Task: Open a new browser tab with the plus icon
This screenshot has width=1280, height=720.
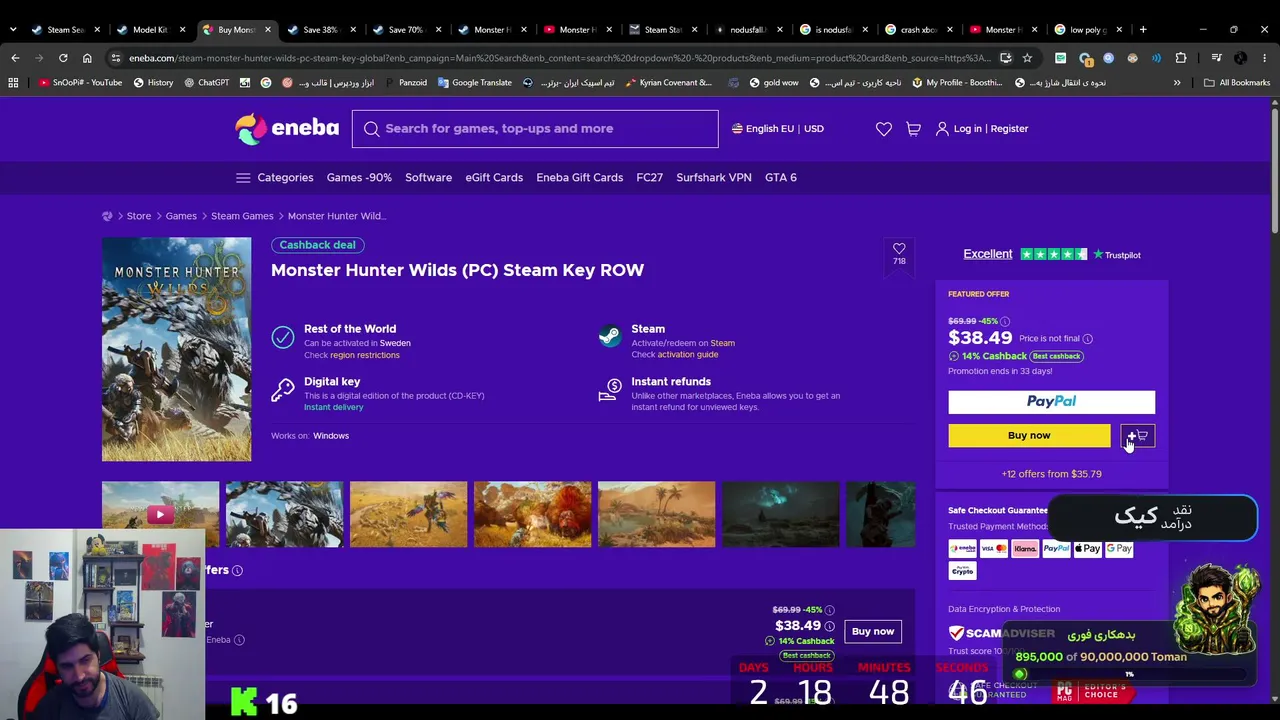Action: 1143,29
